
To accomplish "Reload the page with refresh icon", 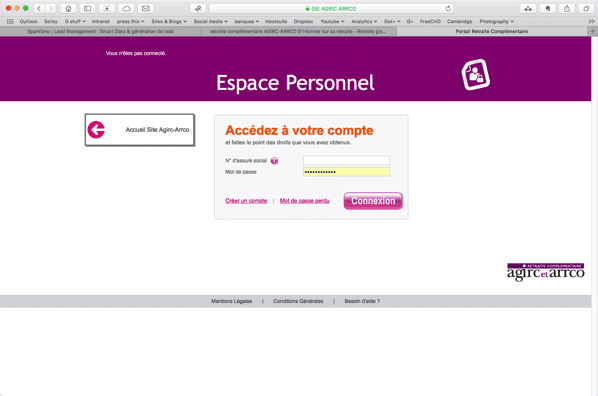I will click(x=448, y=8).
